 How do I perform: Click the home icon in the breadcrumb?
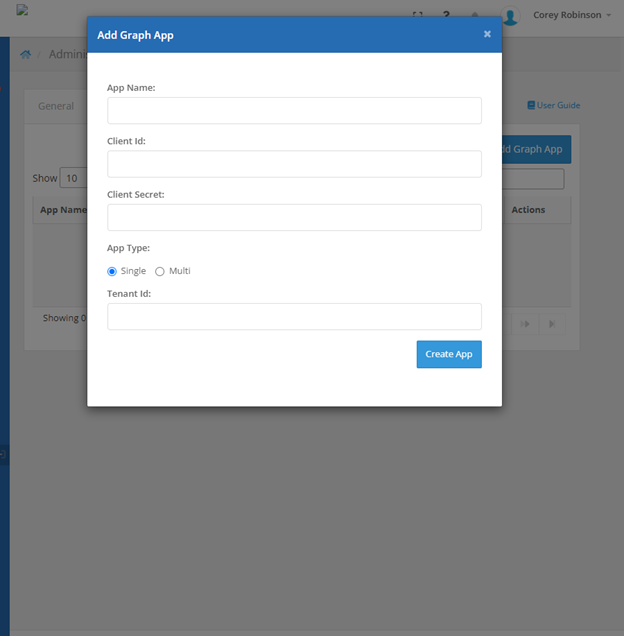26,54
